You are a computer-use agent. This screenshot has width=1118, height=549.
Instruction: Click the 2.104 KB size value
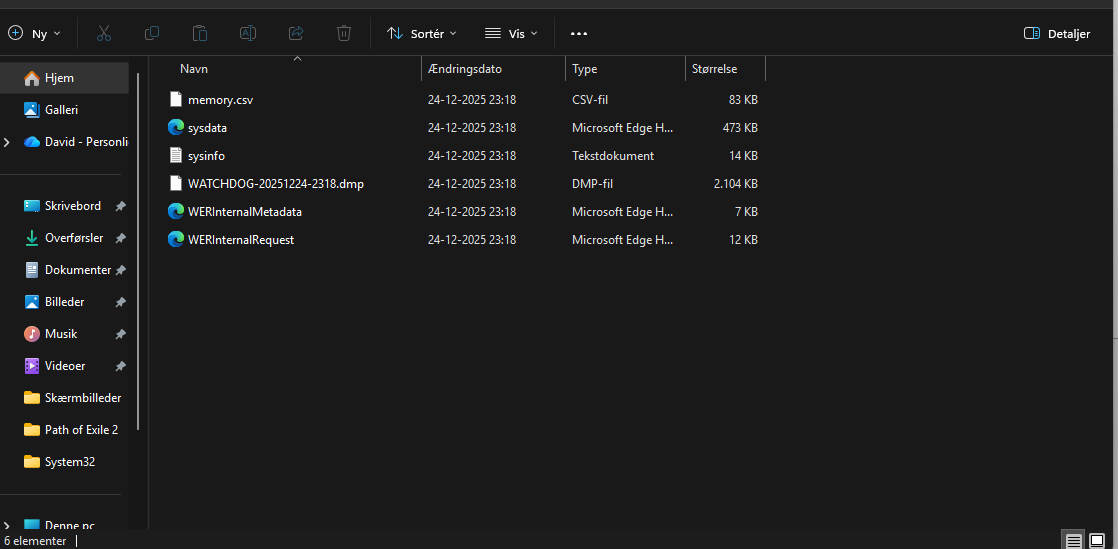735,183
